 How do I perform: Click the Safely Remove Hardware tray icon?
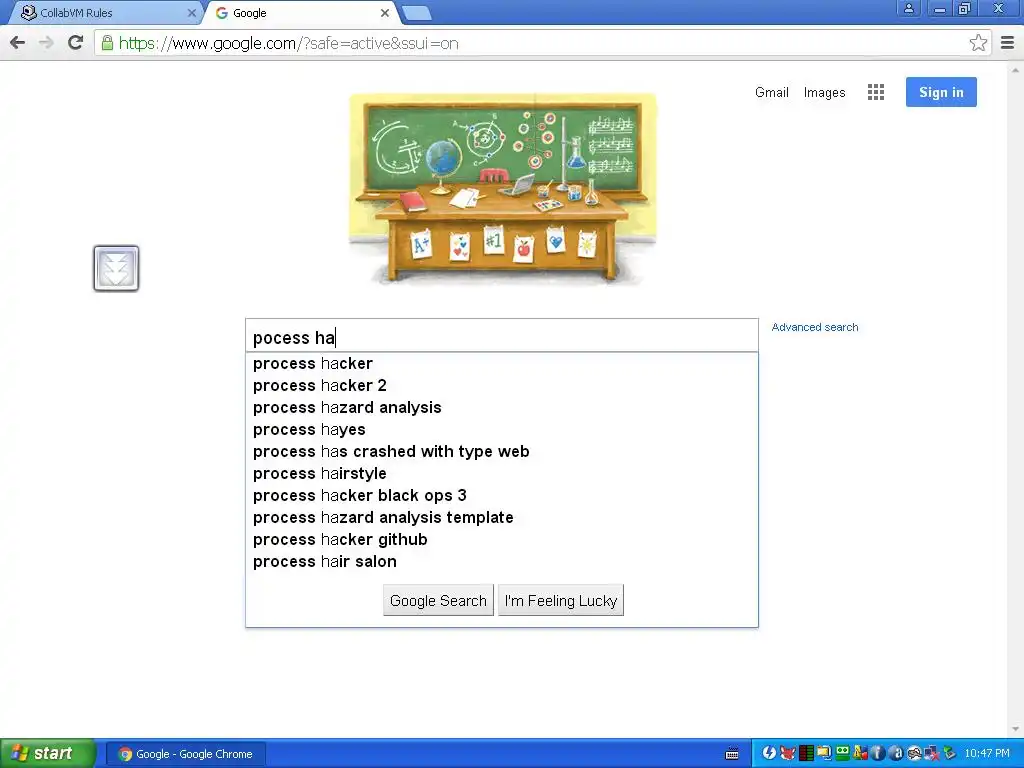click(950, 753)
